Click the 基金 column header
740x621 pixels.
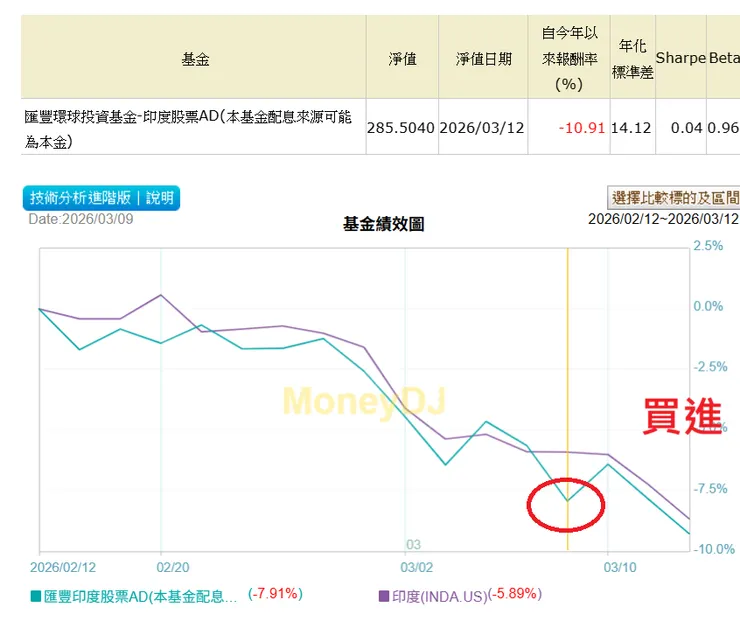(195, 59)
